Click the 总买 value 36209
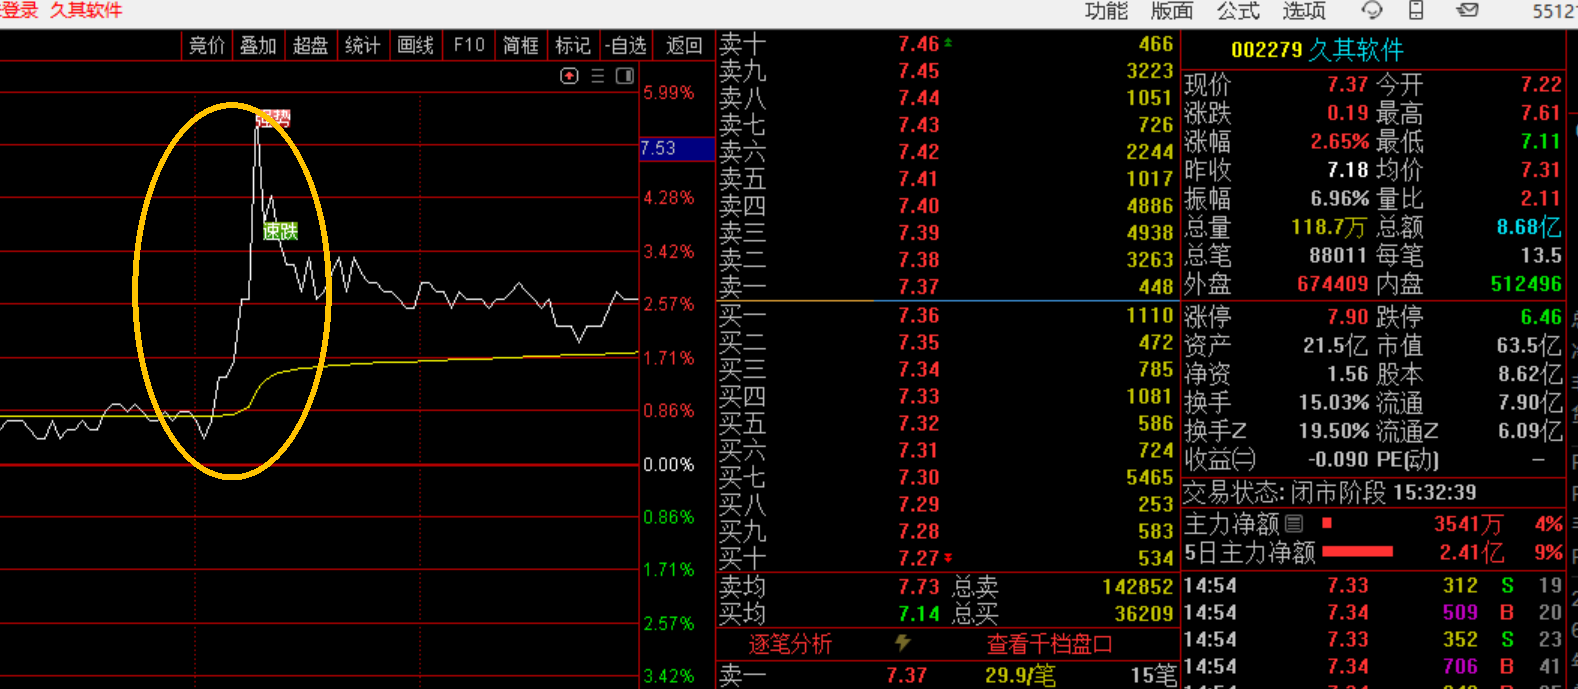The width and height of the screenshot is (1578, 689). (x=1144, y=614)
